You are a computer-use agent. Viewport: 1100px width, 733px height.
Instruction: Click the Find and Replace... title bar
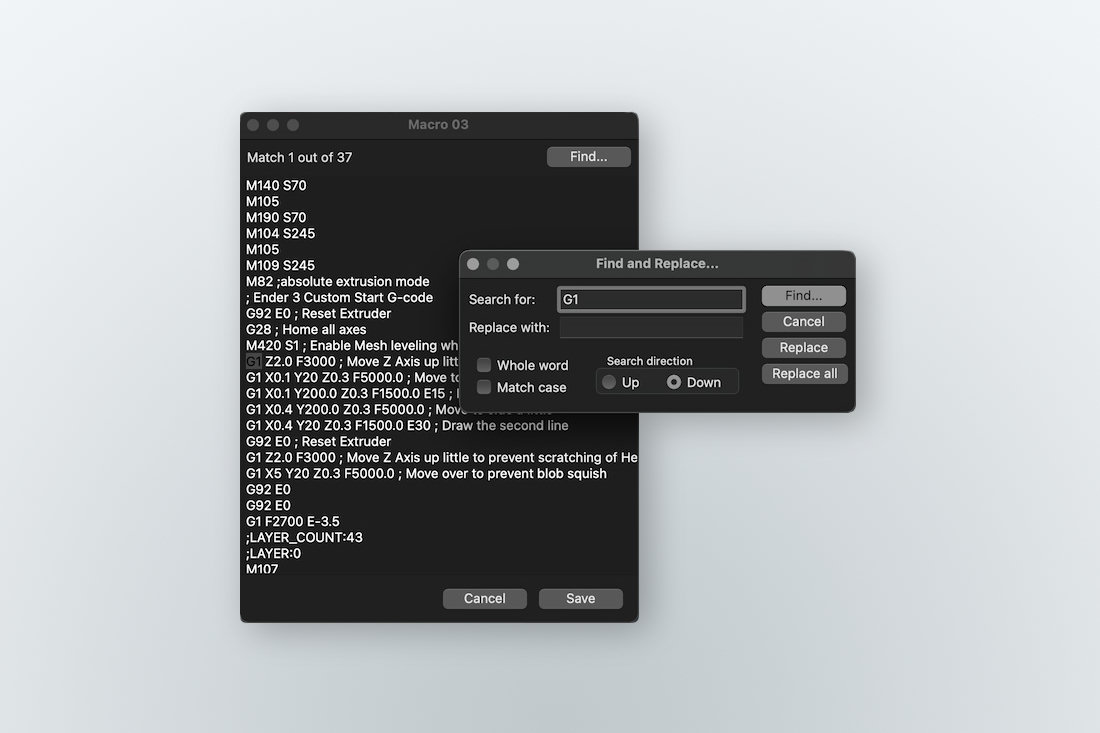pyautogui.click(x=657, y=264)
